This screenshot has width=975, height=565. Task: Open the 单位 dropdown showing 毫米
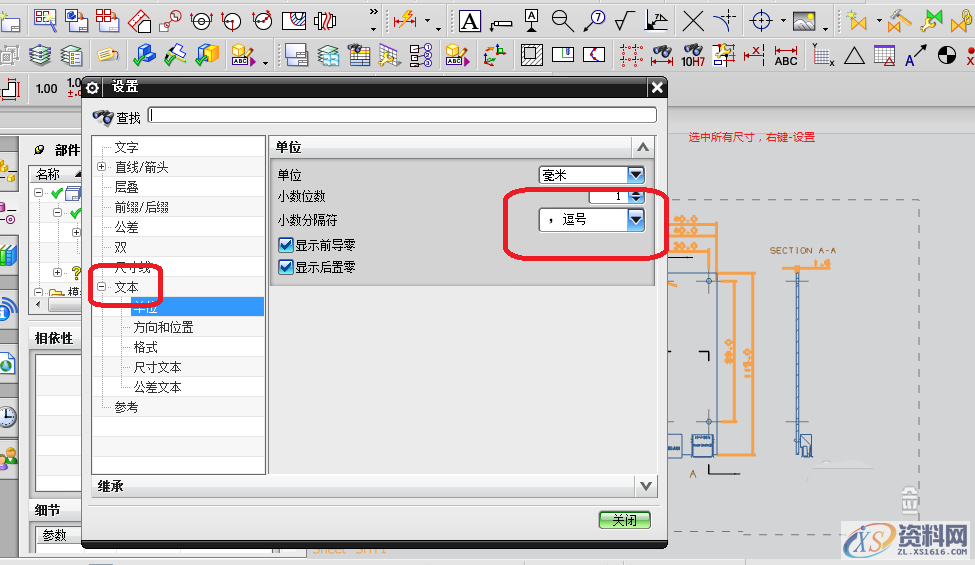(636, 175)
